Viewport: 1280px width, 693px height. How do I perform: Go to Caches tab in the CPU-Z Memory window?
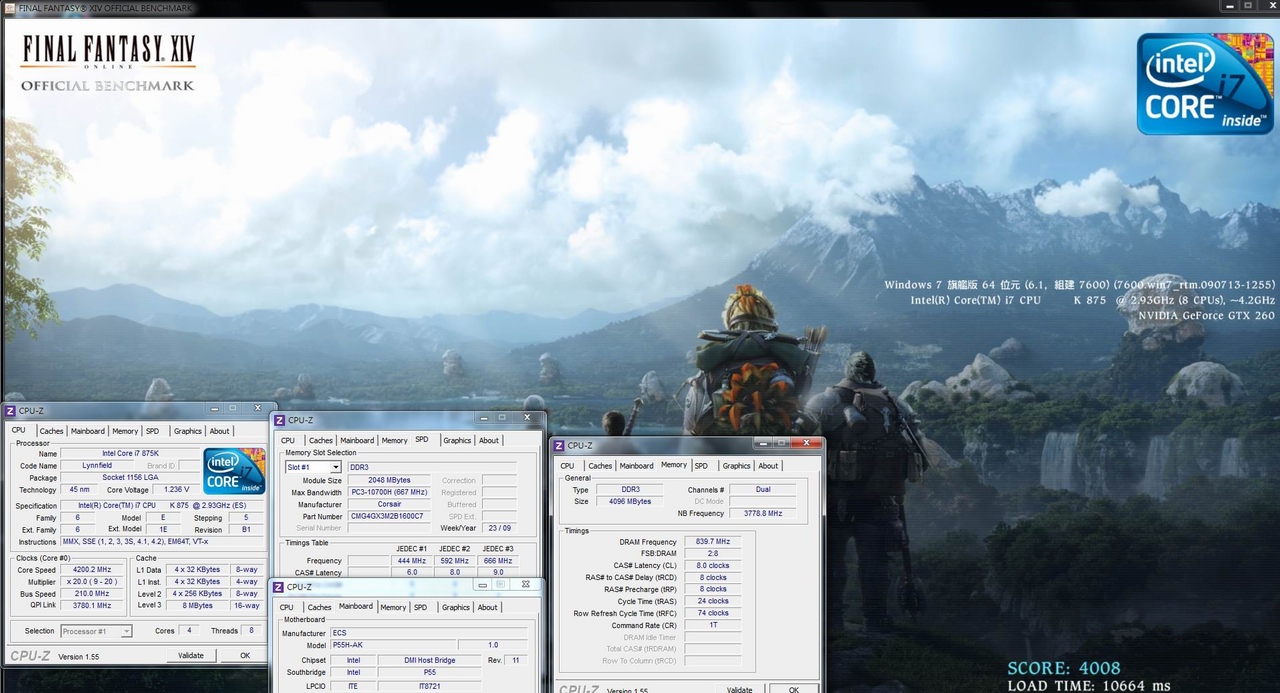(600, 465)
